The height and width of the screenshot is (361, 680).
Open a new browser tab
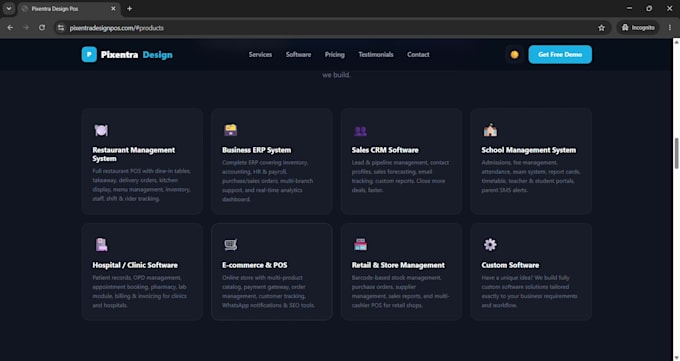pos(129,9)
